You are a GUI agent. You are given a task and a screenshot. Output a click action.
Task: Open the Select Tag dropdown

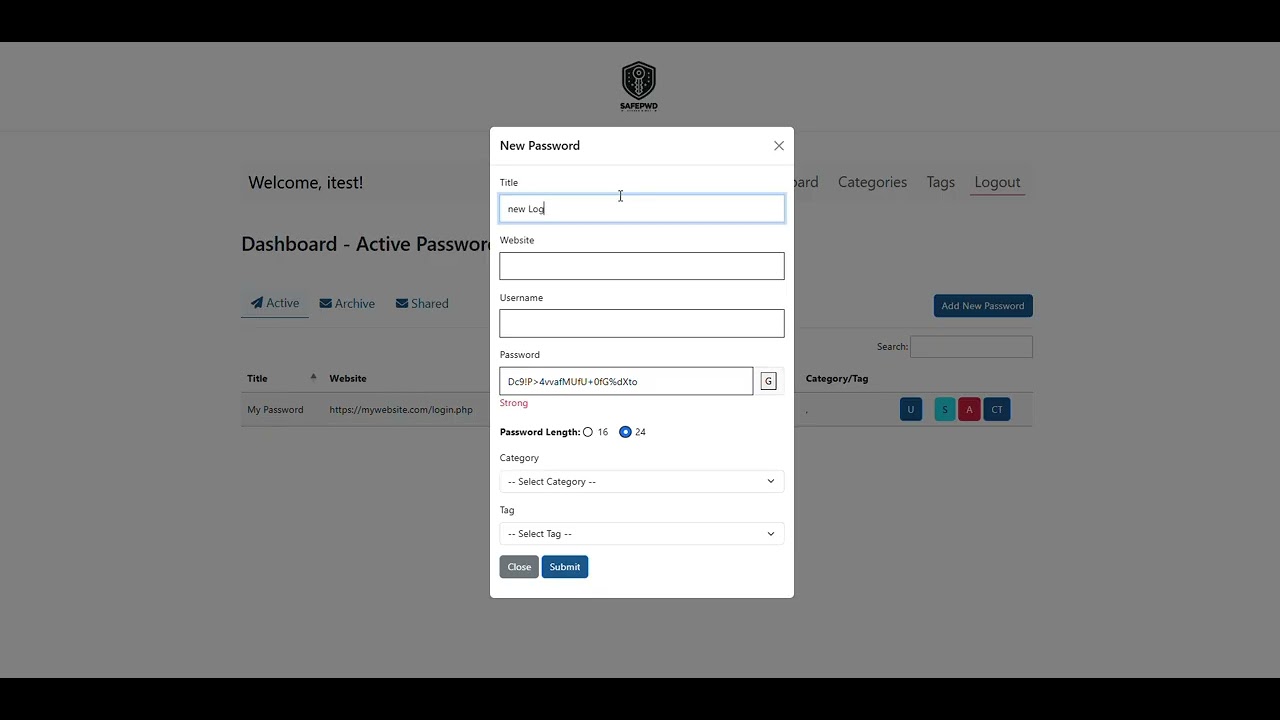[x=641, y=533]
